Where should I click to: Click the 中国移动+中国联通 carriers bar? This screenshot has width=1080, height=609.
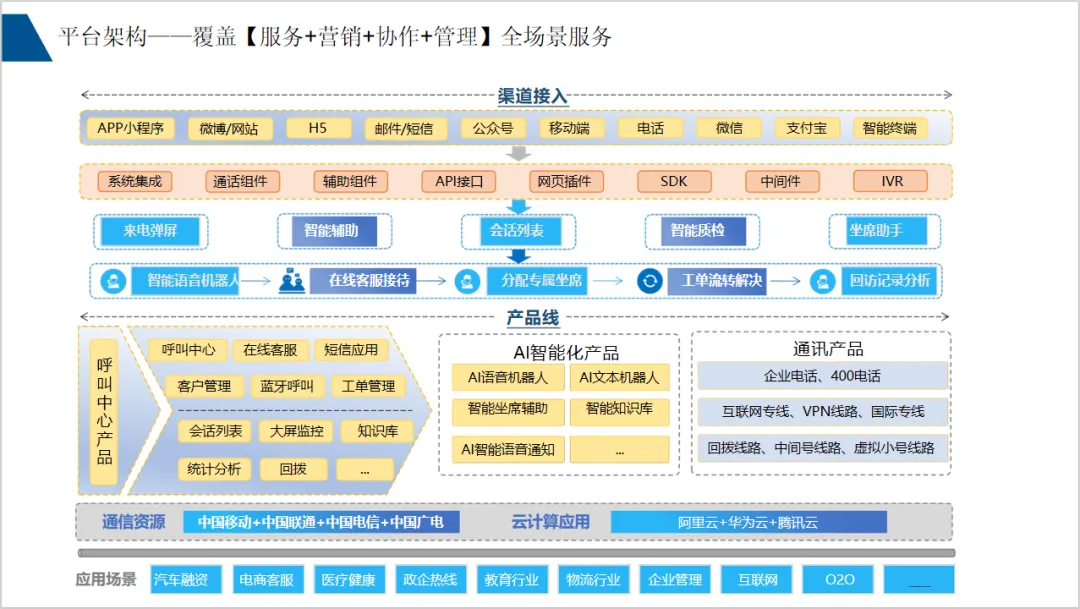[321, 522]
